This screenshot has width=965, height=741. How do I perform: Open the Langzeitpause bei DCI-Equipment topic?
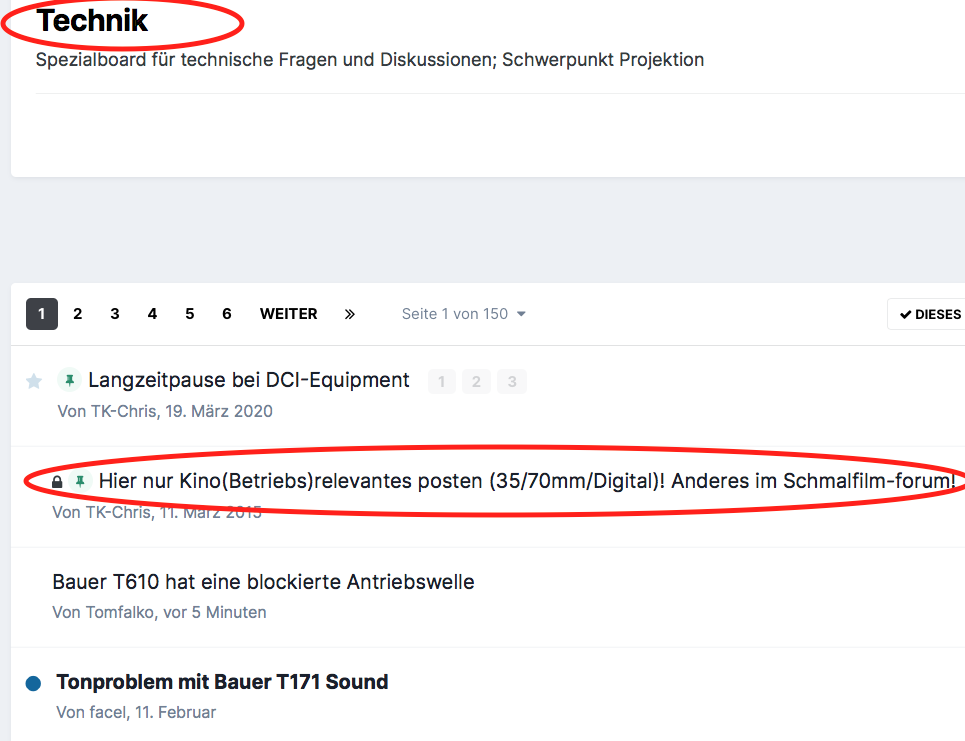point(249,380)
